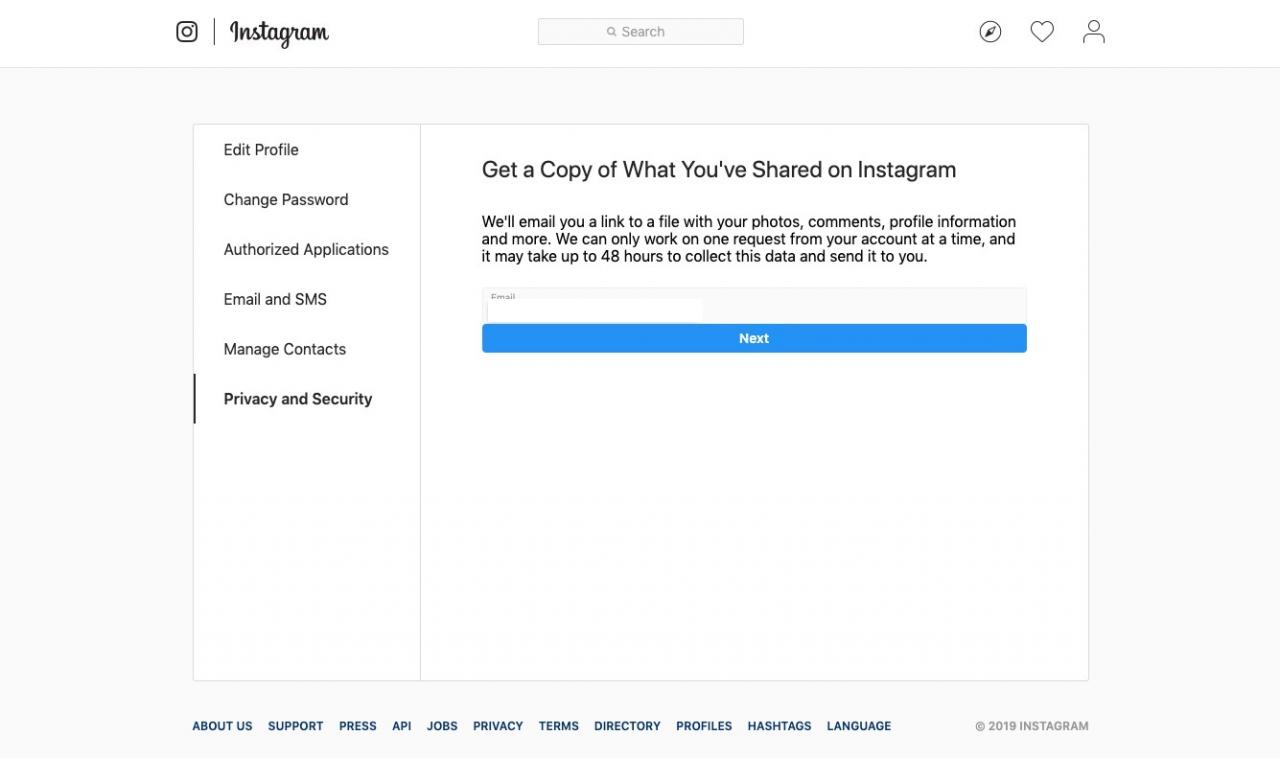
Task: Open the About Us footer link
Action: coord(222,726)
